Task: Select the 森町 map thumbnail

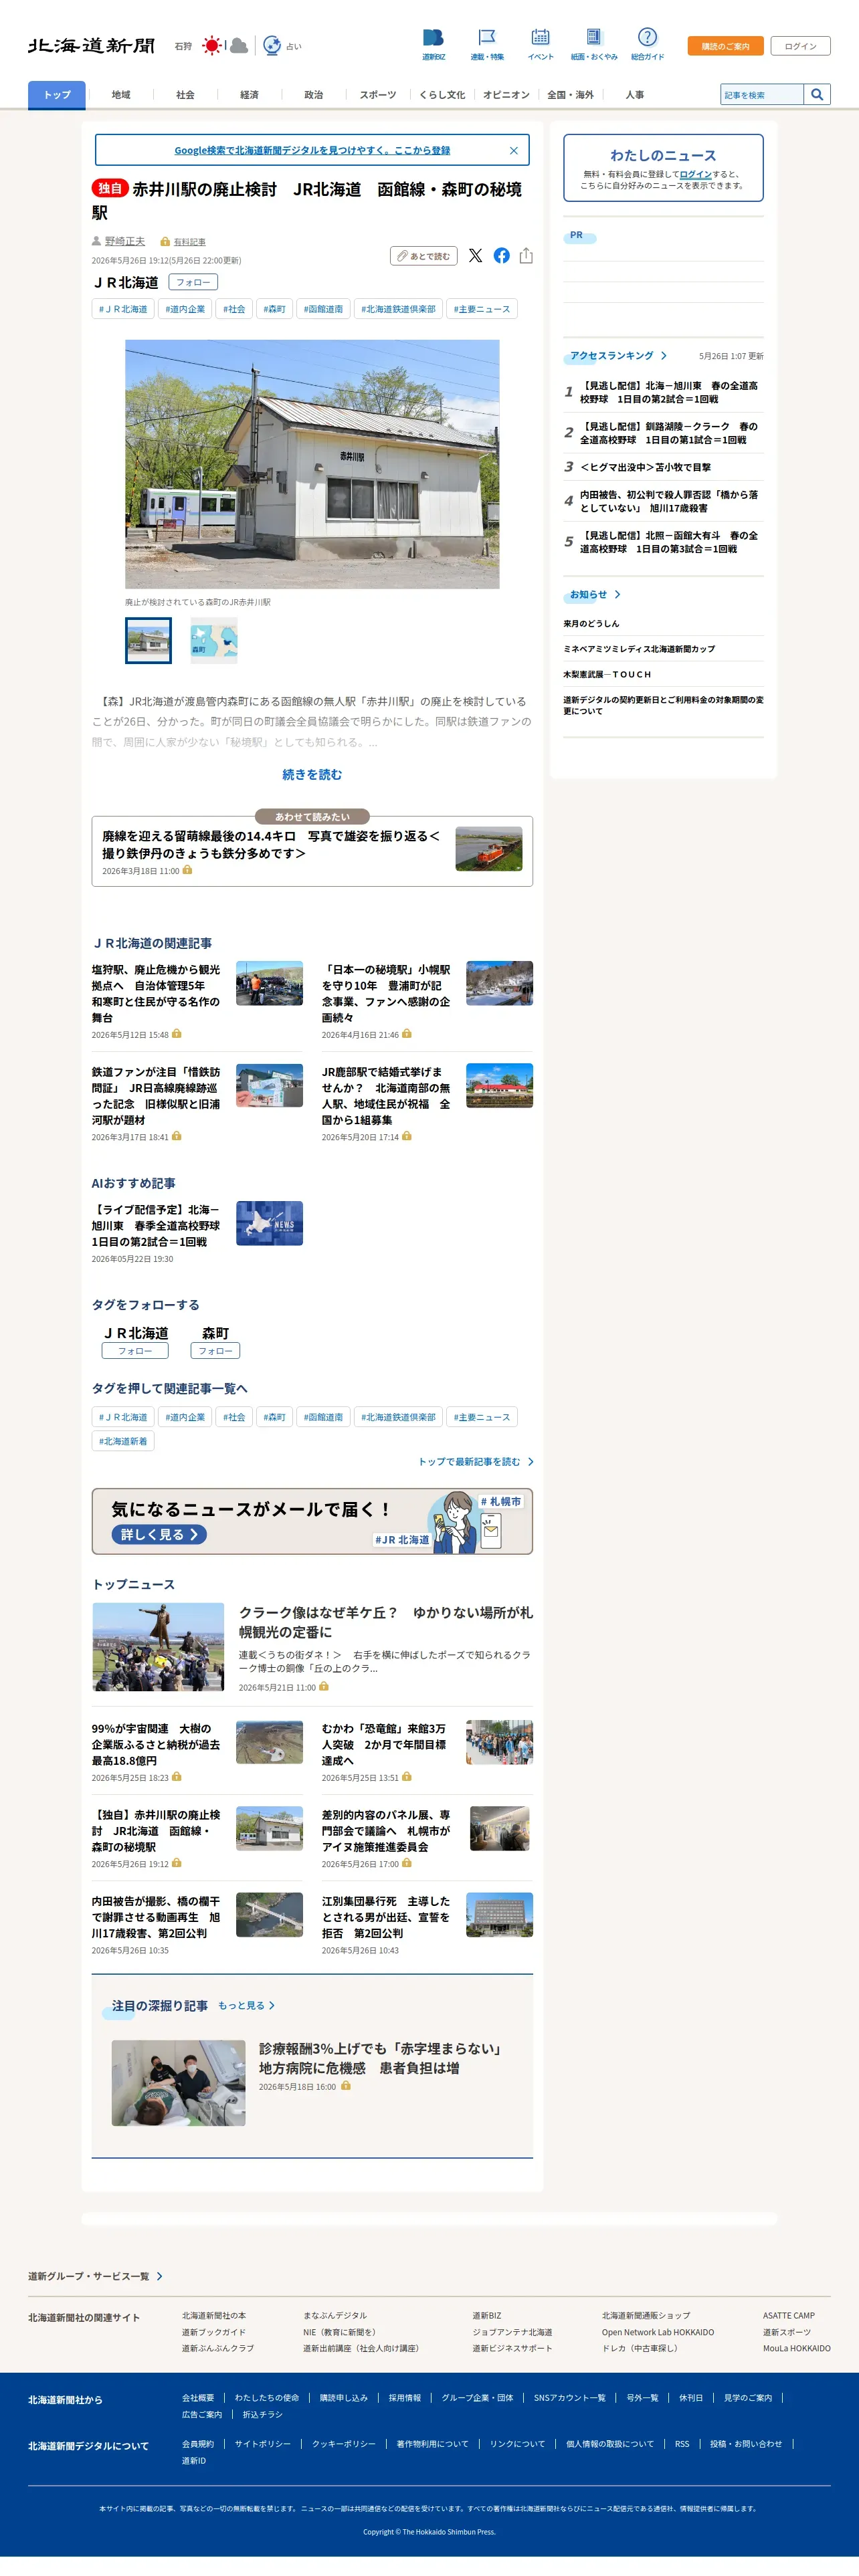Action: point(214,640)
